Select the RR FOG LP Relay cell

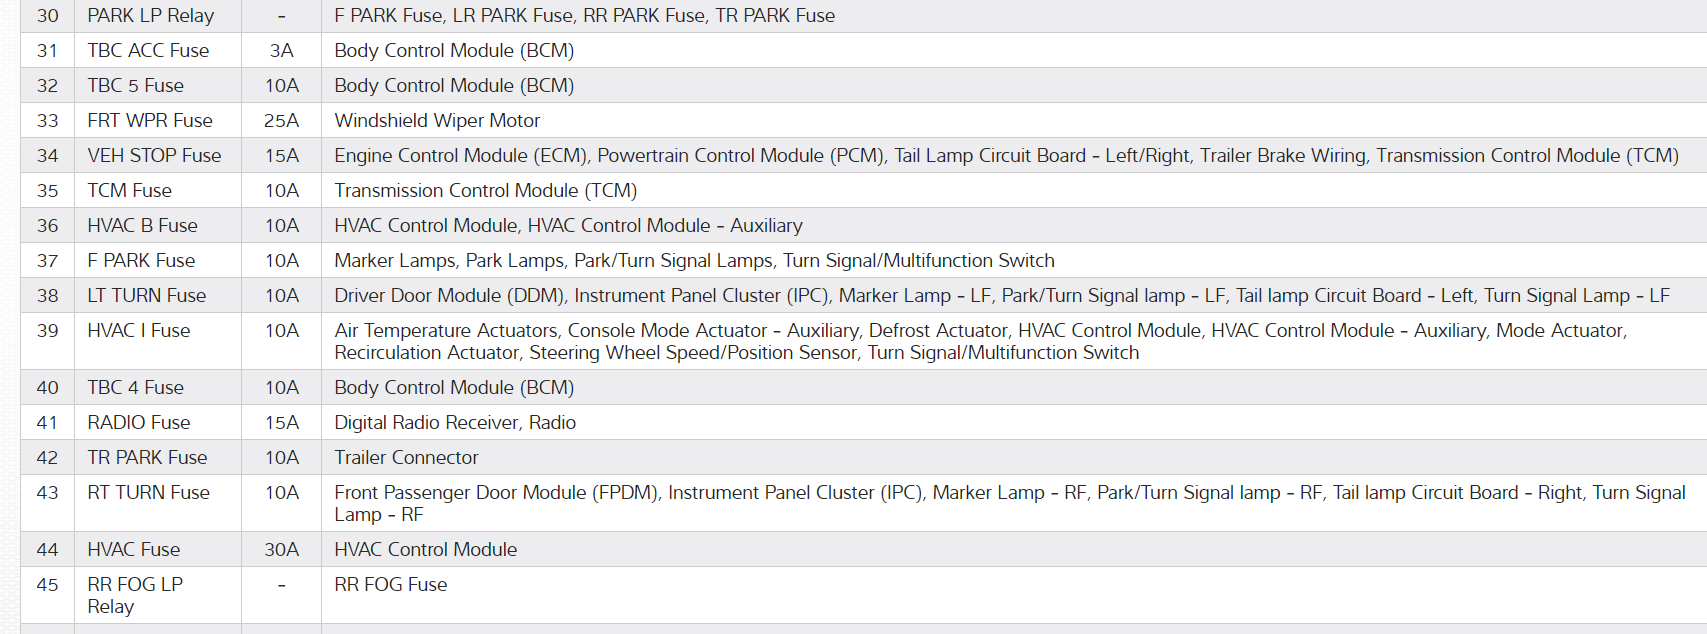click(x=134, y=595)
